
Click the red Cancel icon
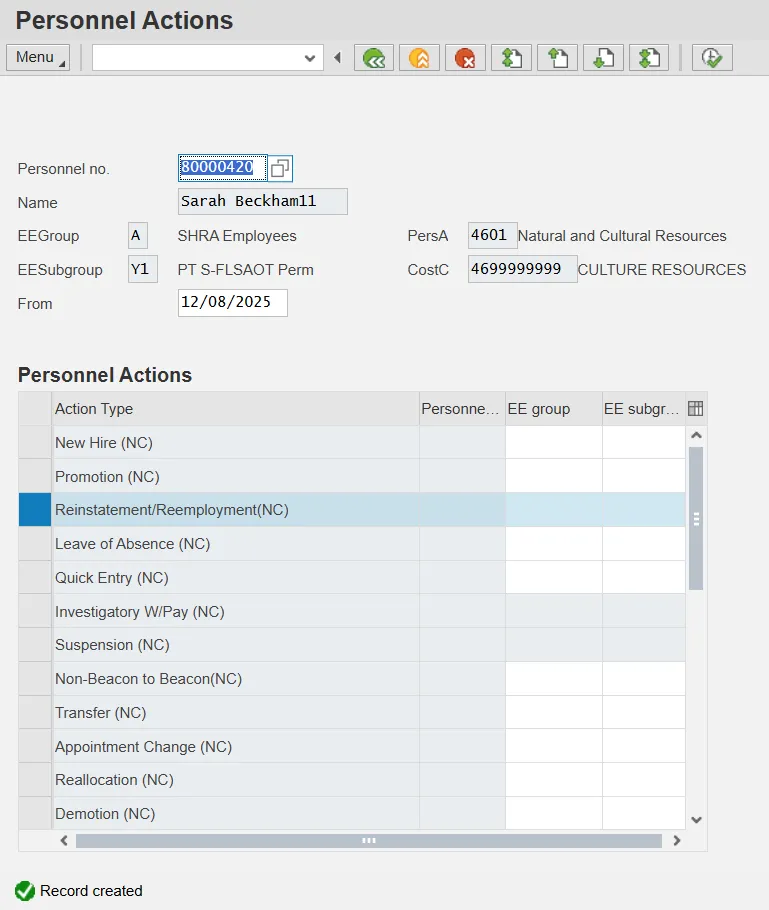click(x=465, y=58)
